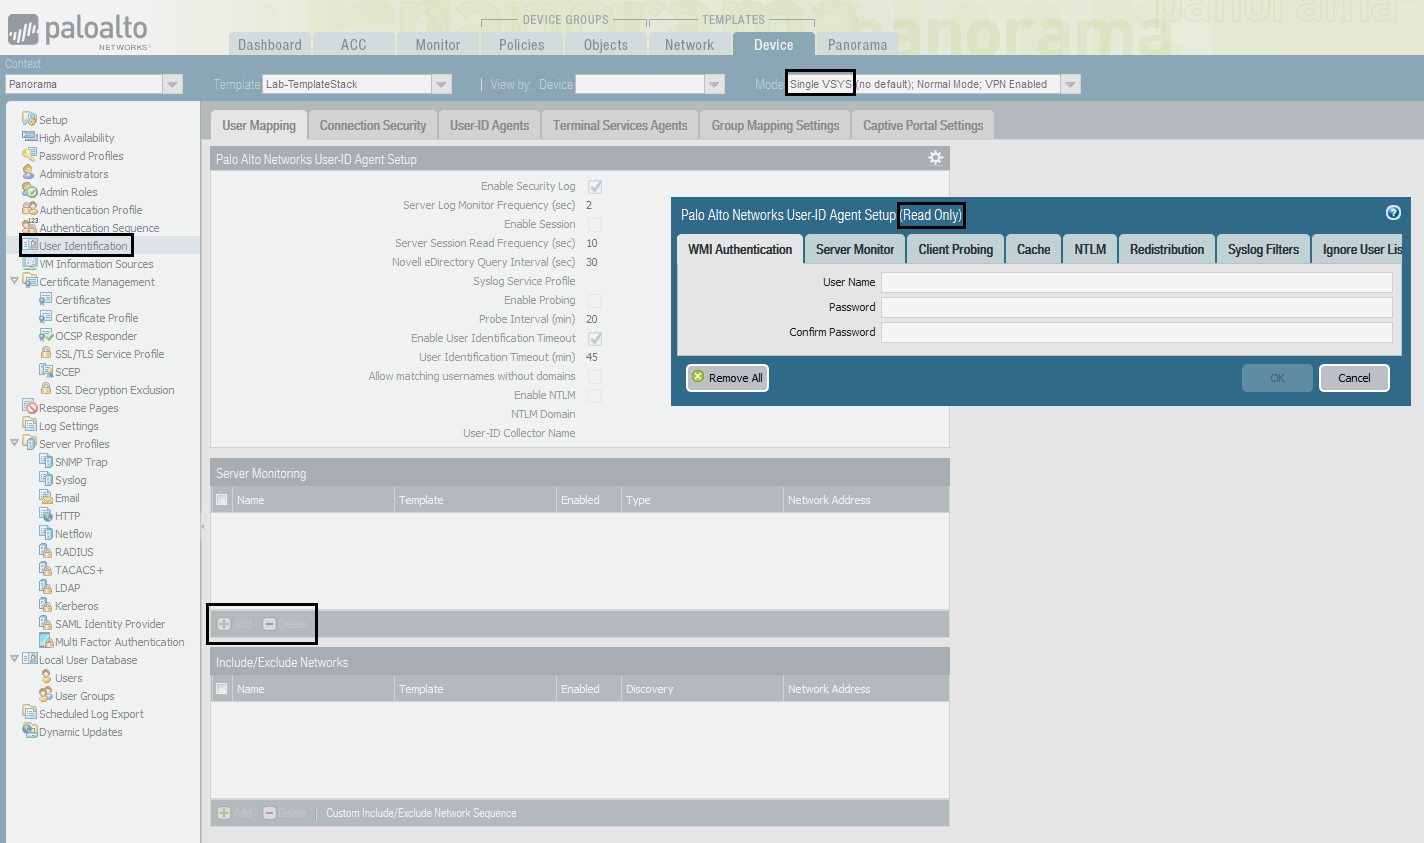Click the User Name input field

pos(1136,282)
